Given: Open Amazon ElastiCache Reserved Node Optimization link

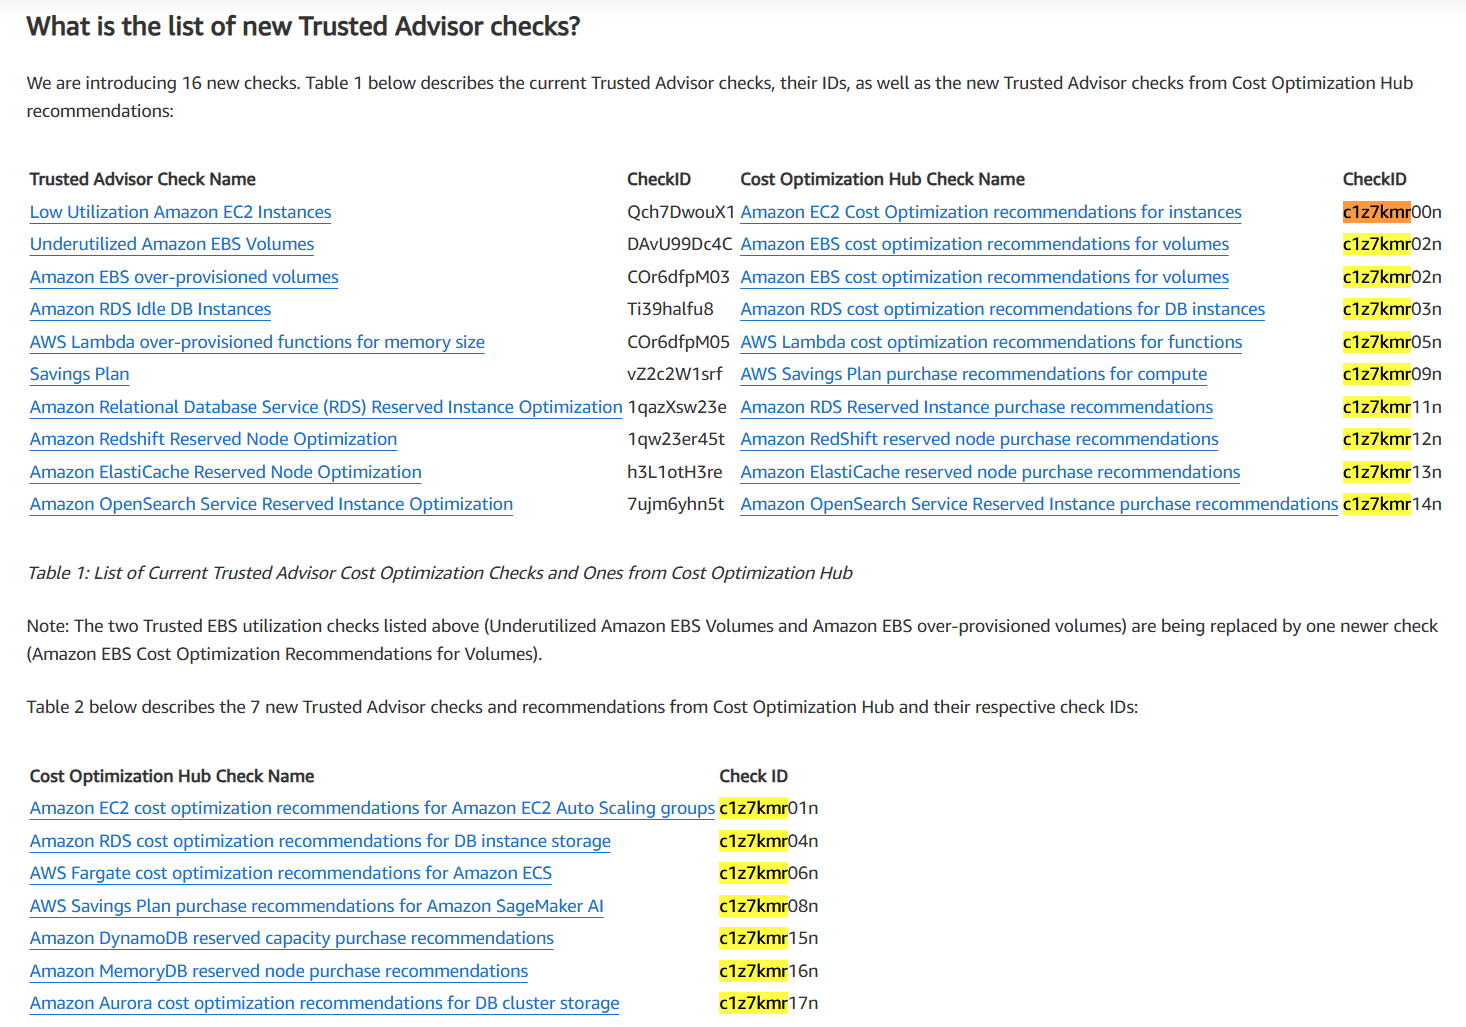Looking at the screenshot, I should pyautogui.click(x=226, y=472).
